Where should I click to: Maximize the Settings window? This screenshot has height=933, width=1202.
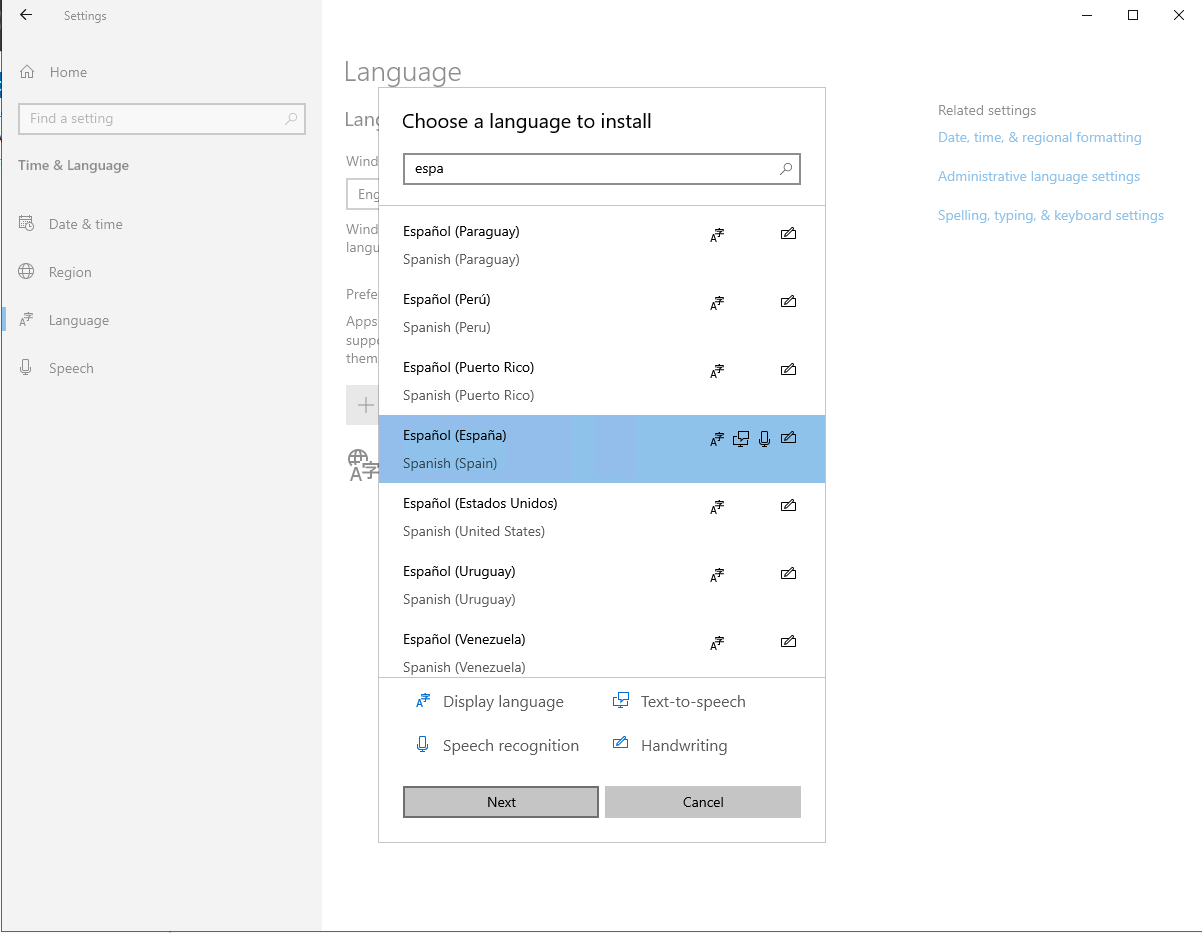(x=1133, y=15)
